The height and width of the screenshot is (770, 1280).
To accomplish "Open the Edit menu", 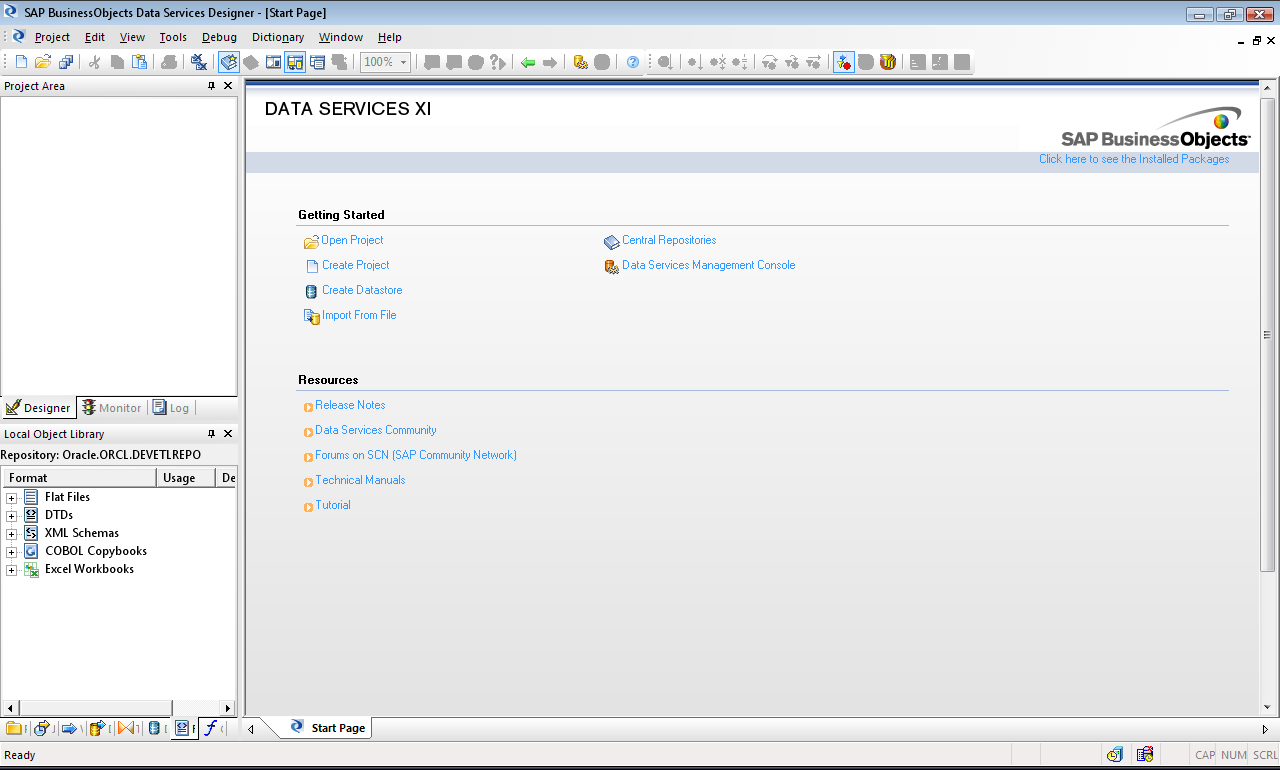I will [95, 37].
